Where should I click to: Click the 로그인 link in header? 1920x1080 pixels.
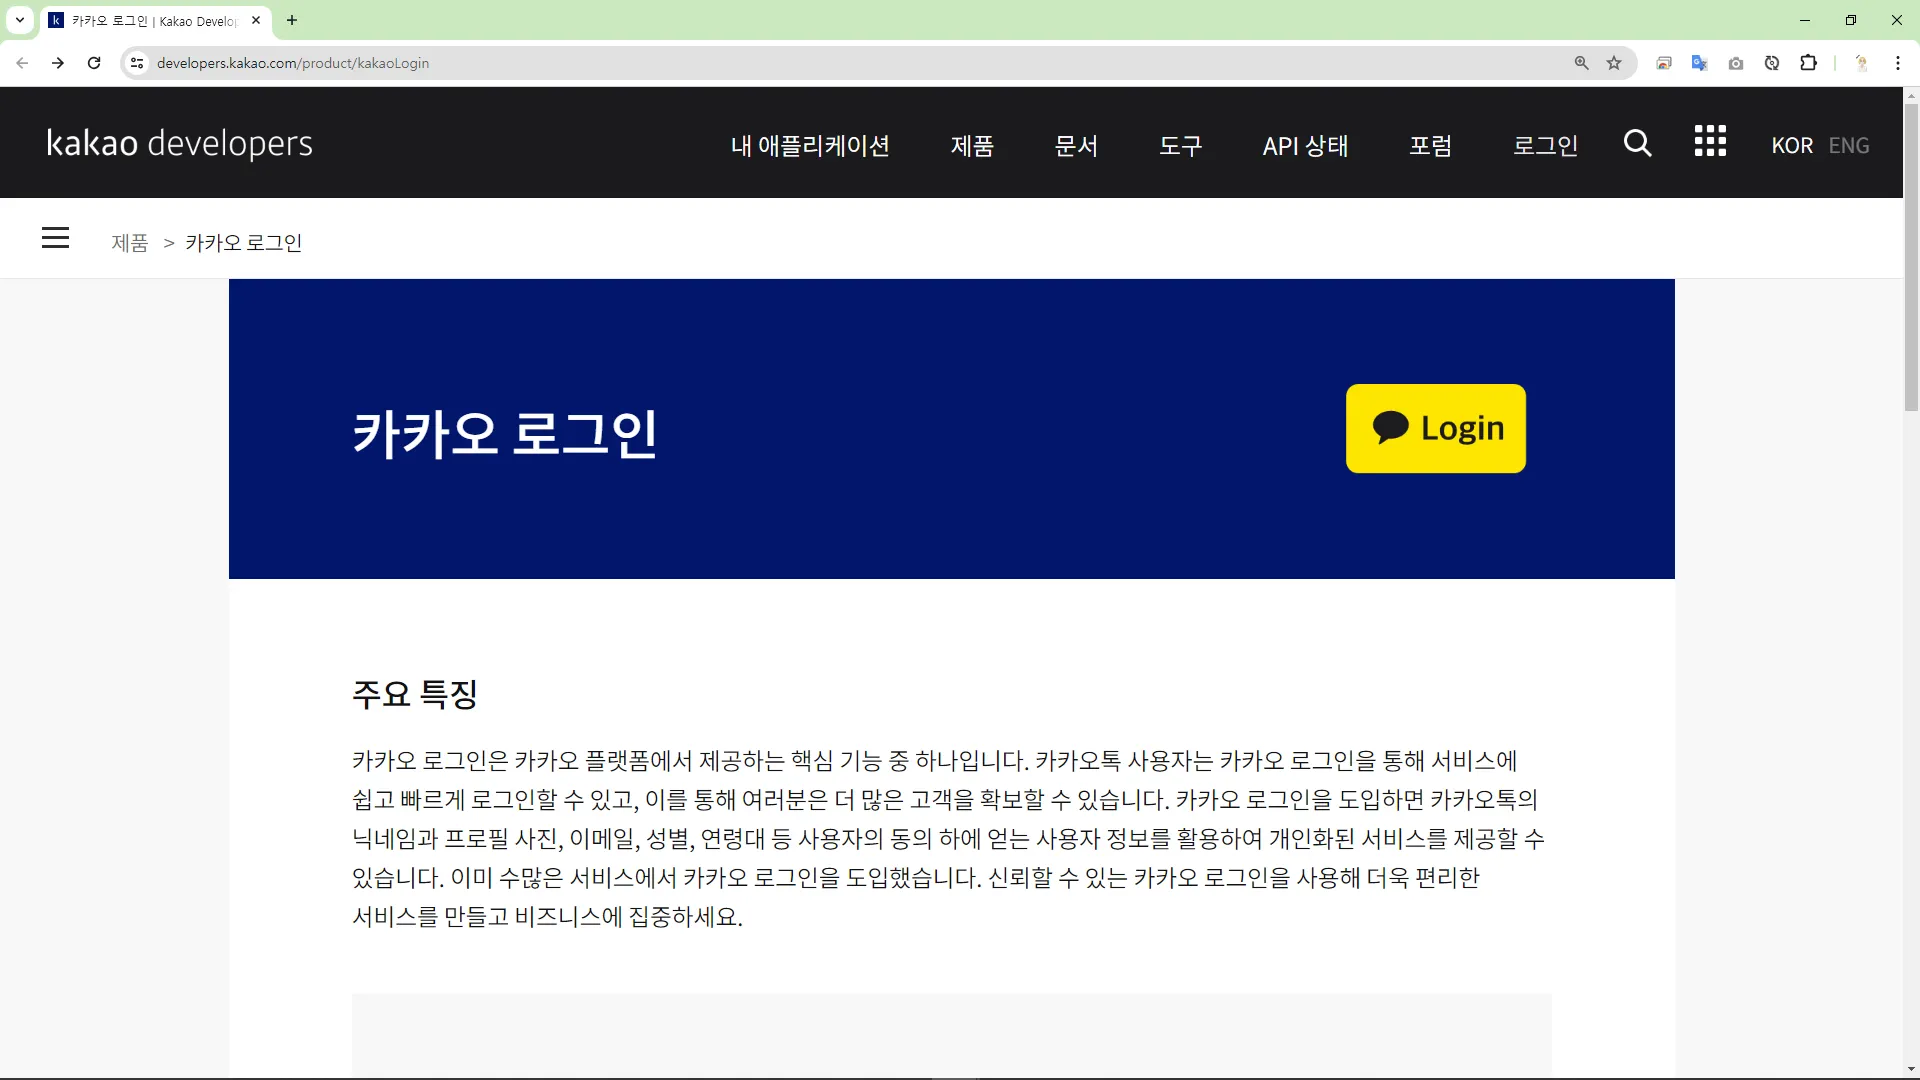1545,146
